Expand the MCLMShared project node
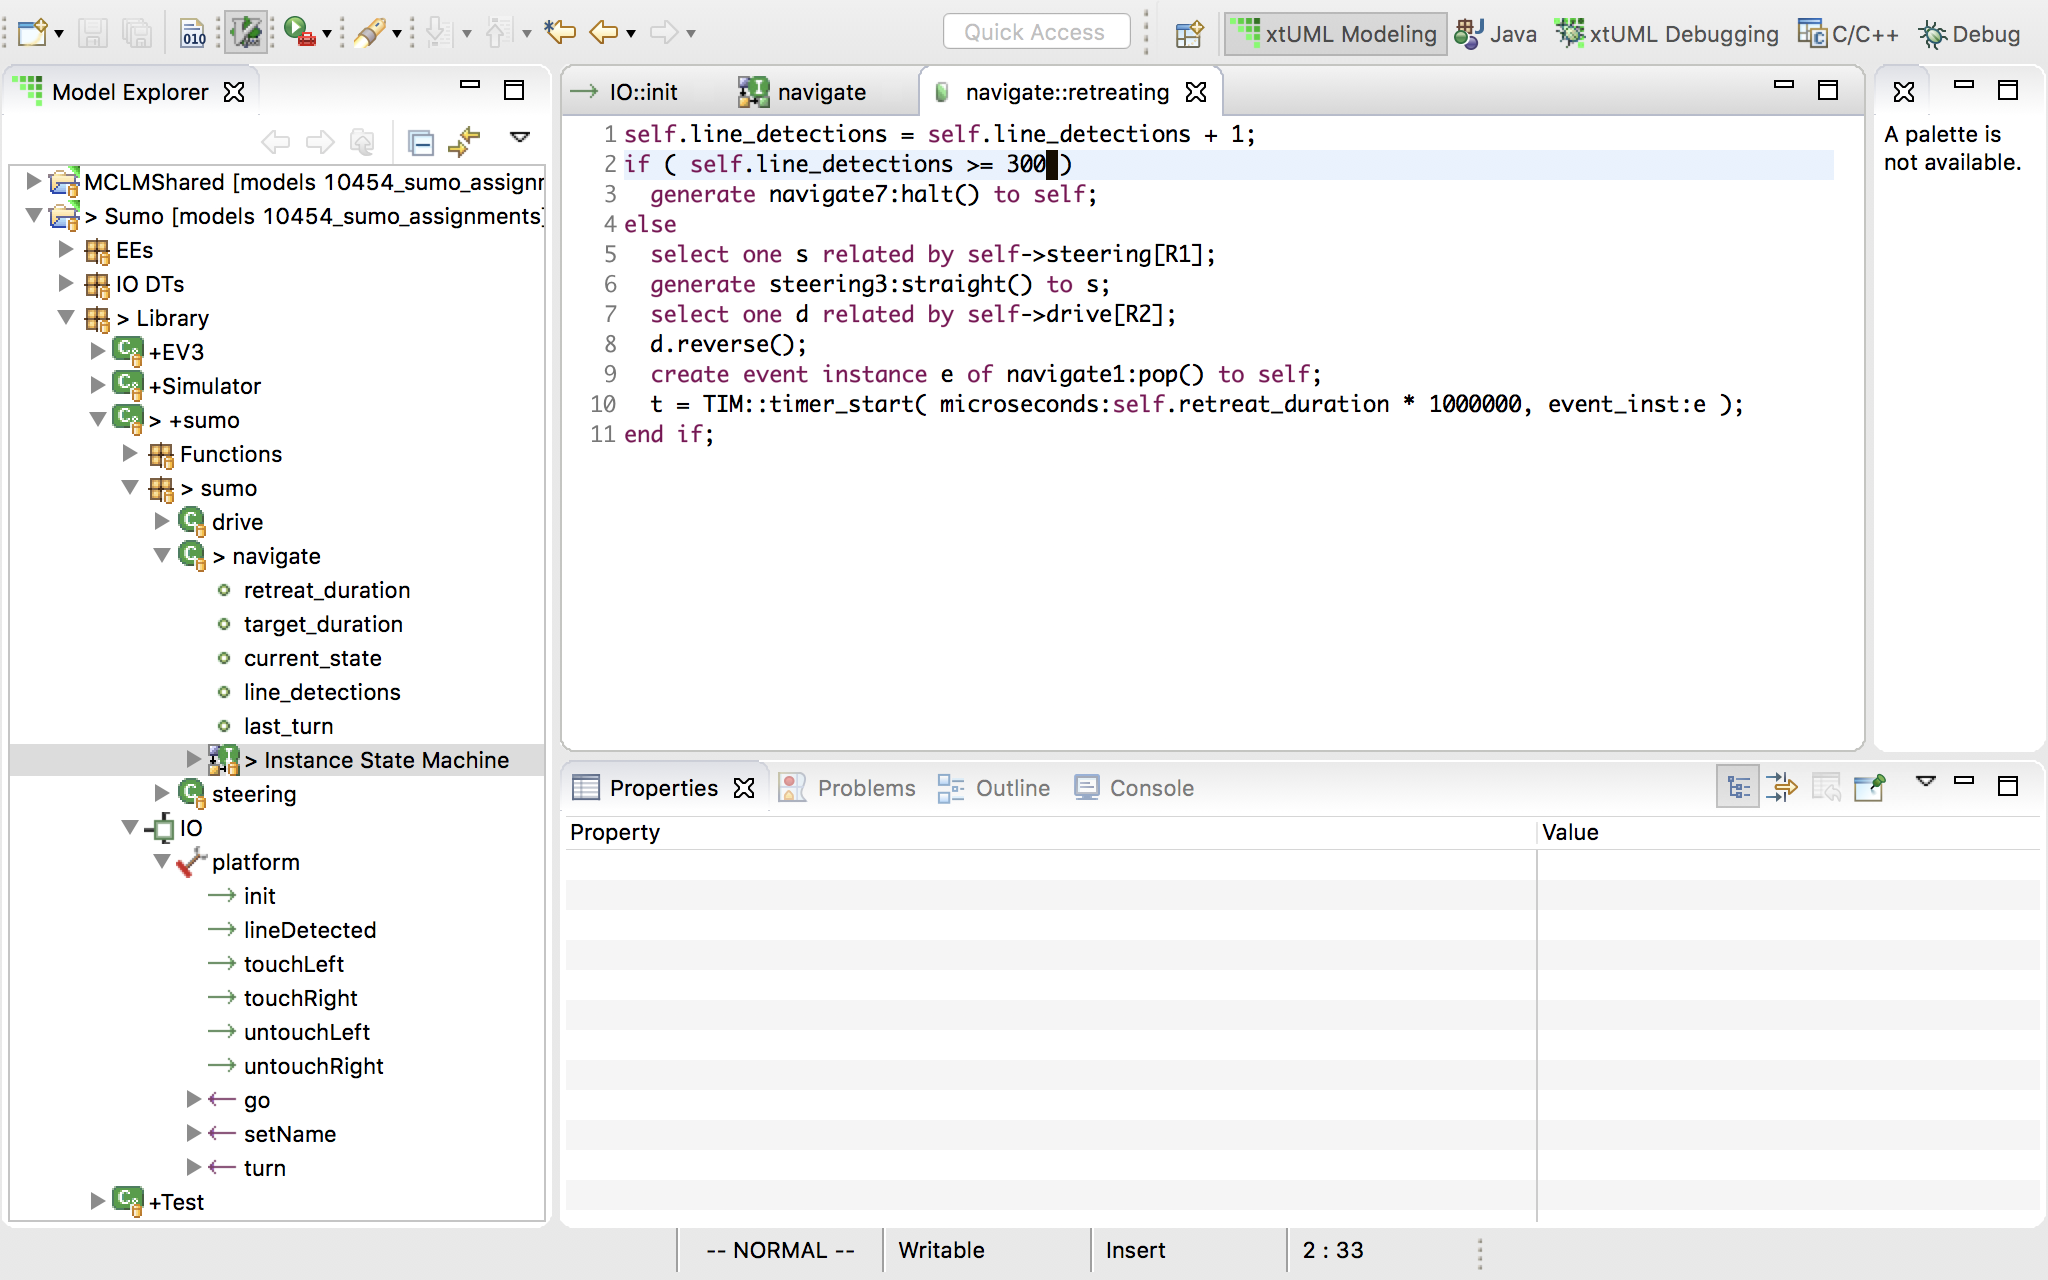The image size is (2048, 1280). [33, 181]
